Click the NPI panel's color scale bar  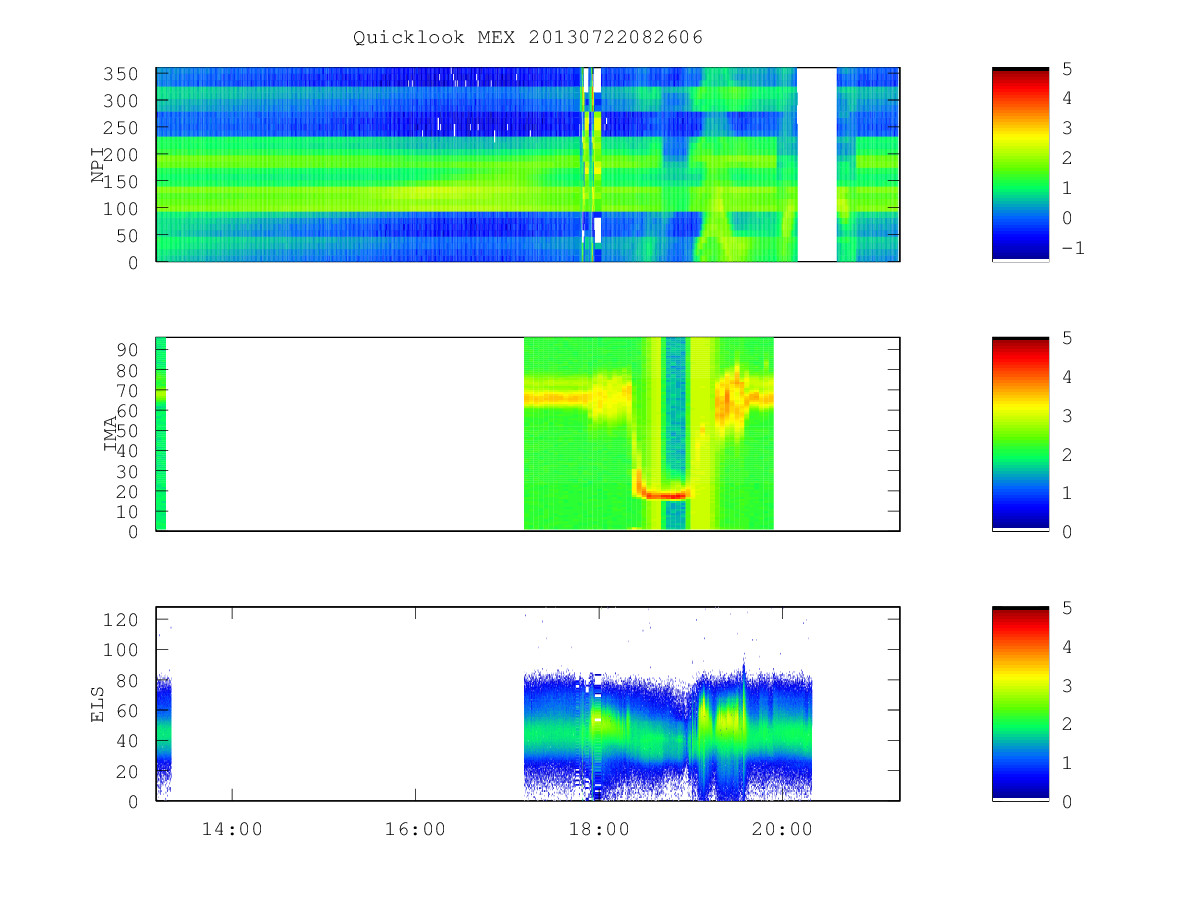(x=1020, y=164)
